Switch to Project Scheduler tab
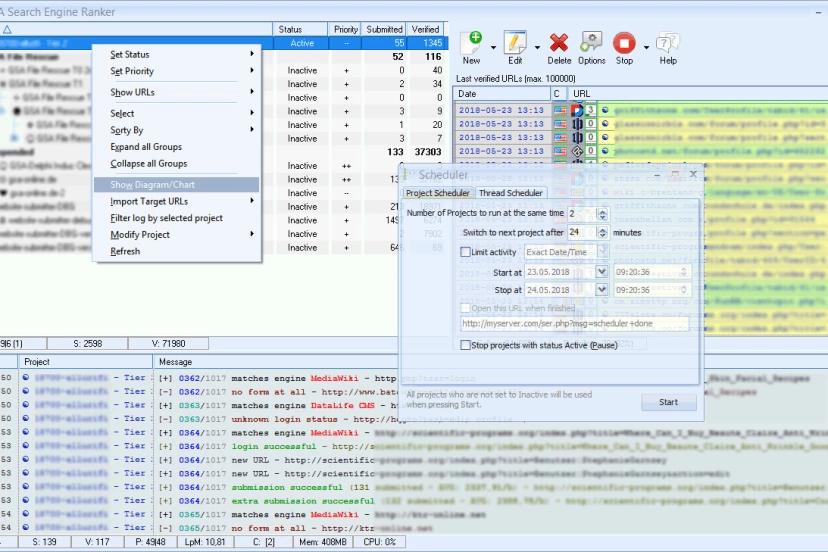 click(x=437, y=193)
